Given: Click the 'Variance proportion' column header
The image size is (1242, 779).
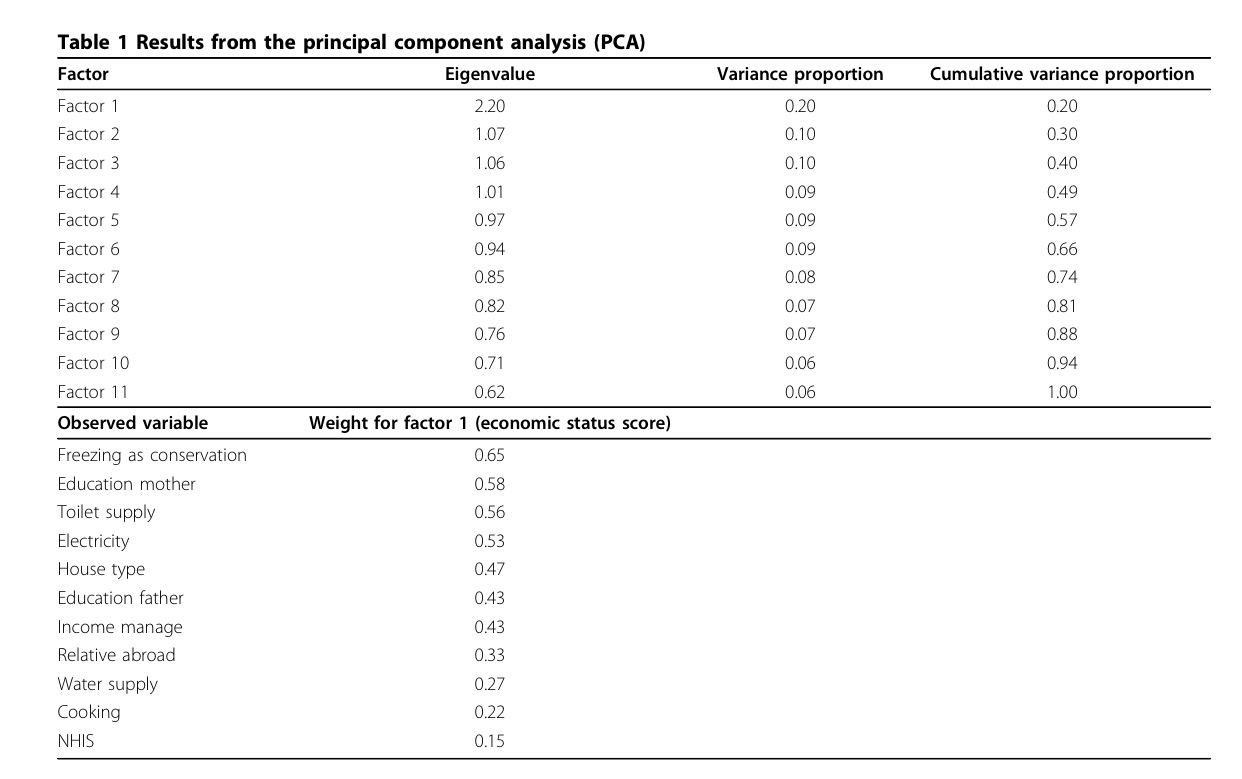Looking at the screenshot, I should [x=800, y=74].
